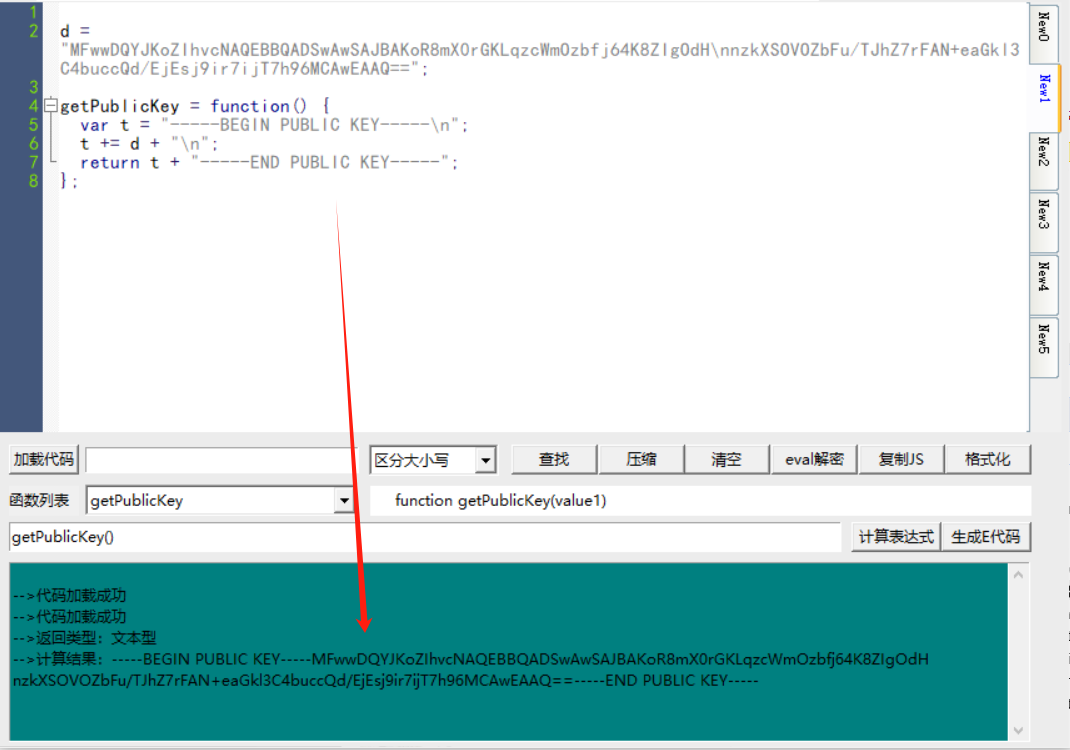Click the 'd =' assignment line
Image resolution: width=1070 pixels, height=750 pixels.
75,31
